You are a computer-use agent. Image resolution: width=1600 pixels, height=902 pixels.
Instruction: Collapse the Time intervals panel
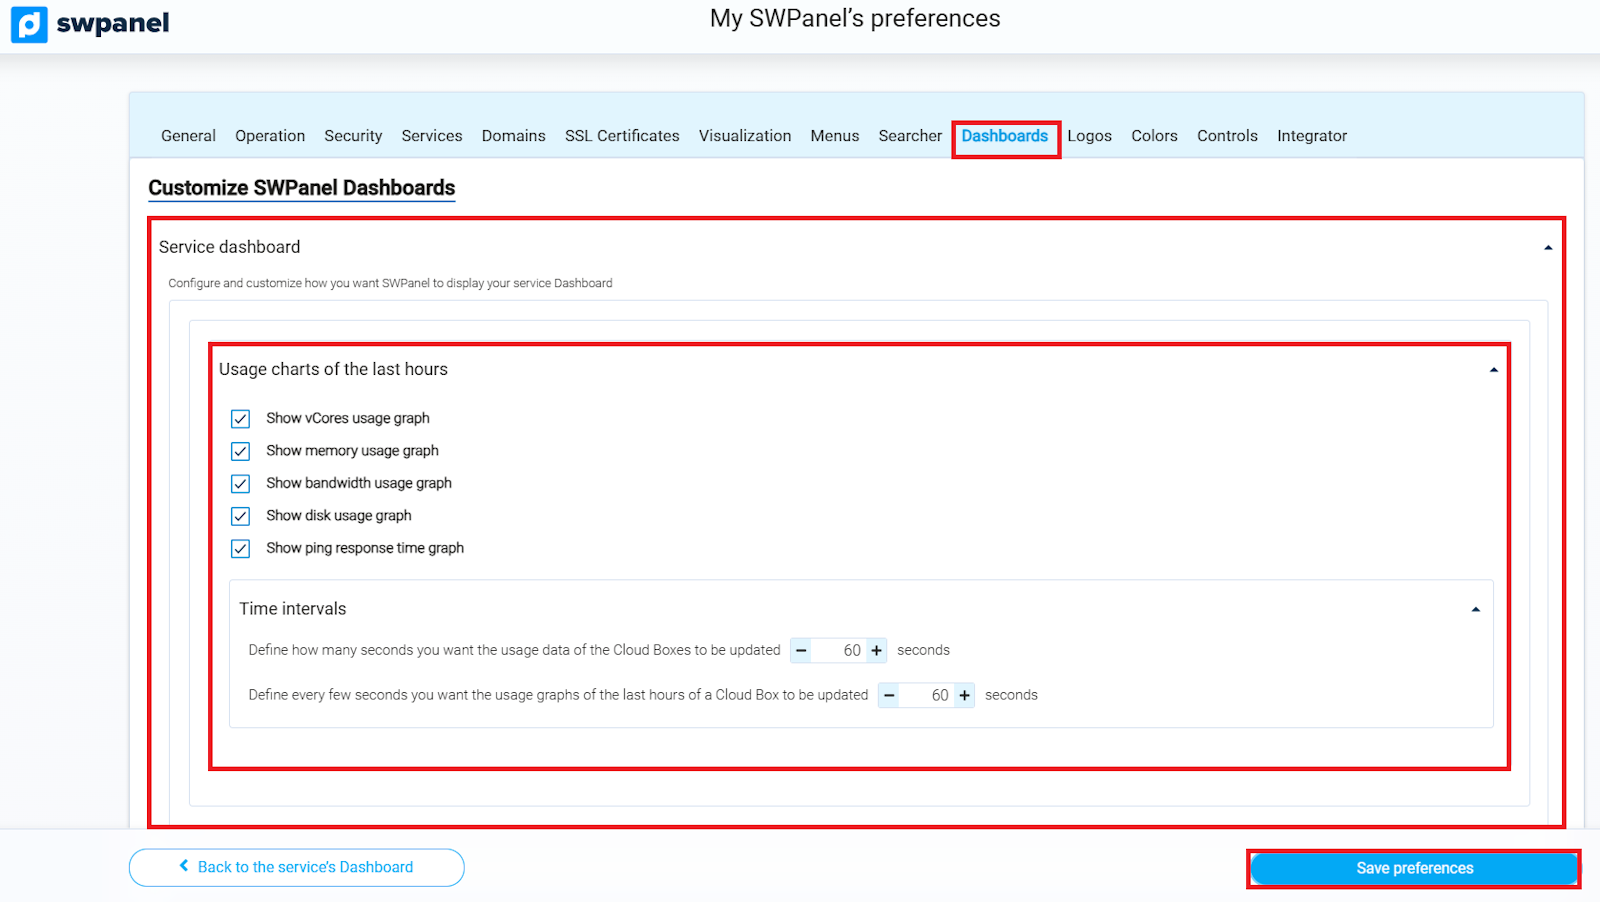[1476, 610]
